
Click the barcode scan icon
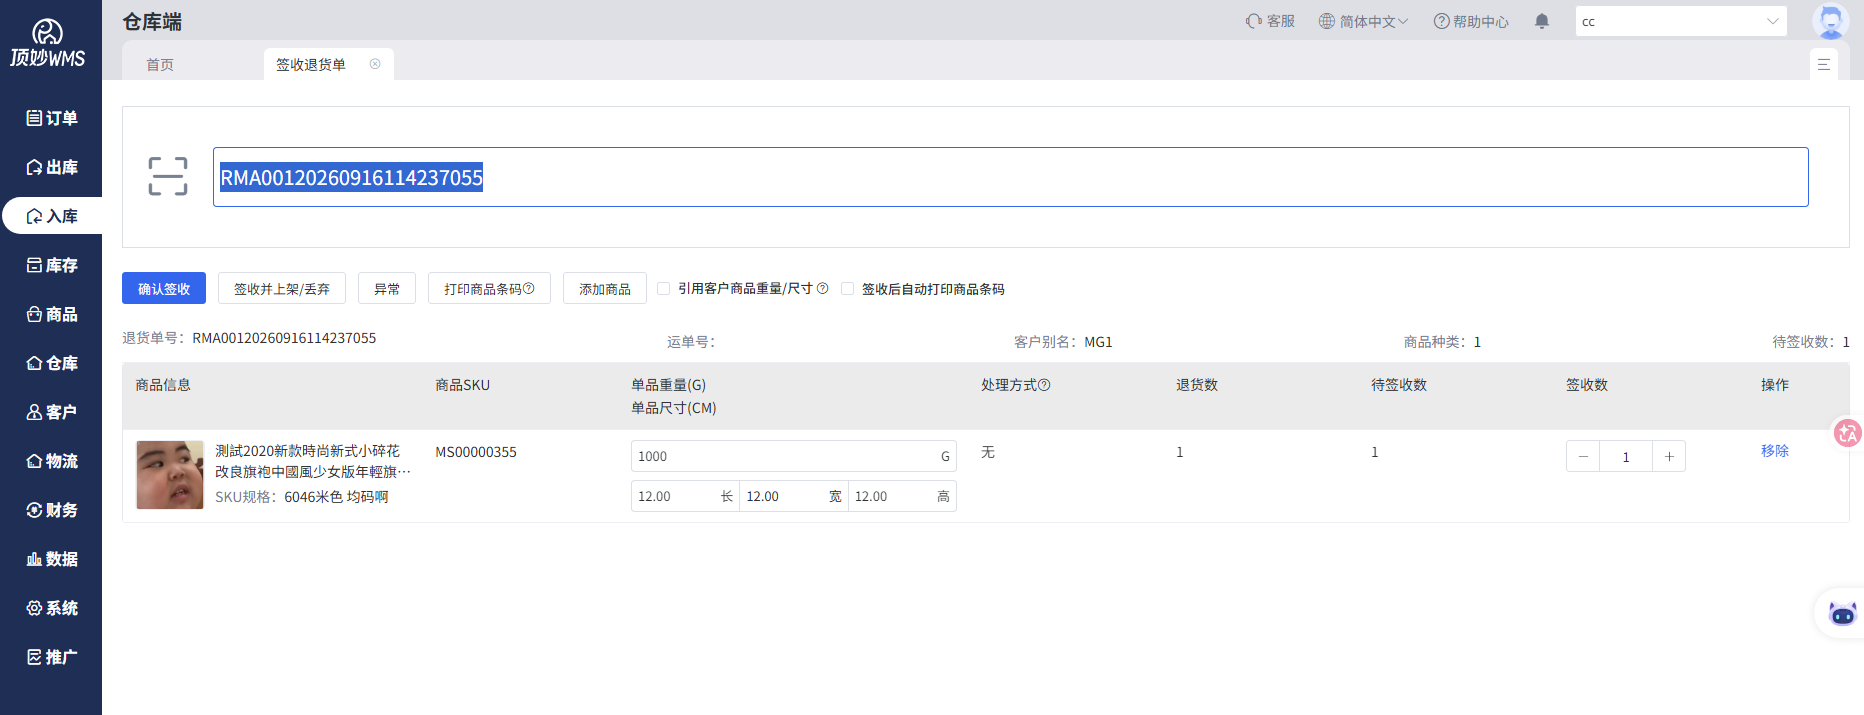pyautogui.click(x=168, y=176)
